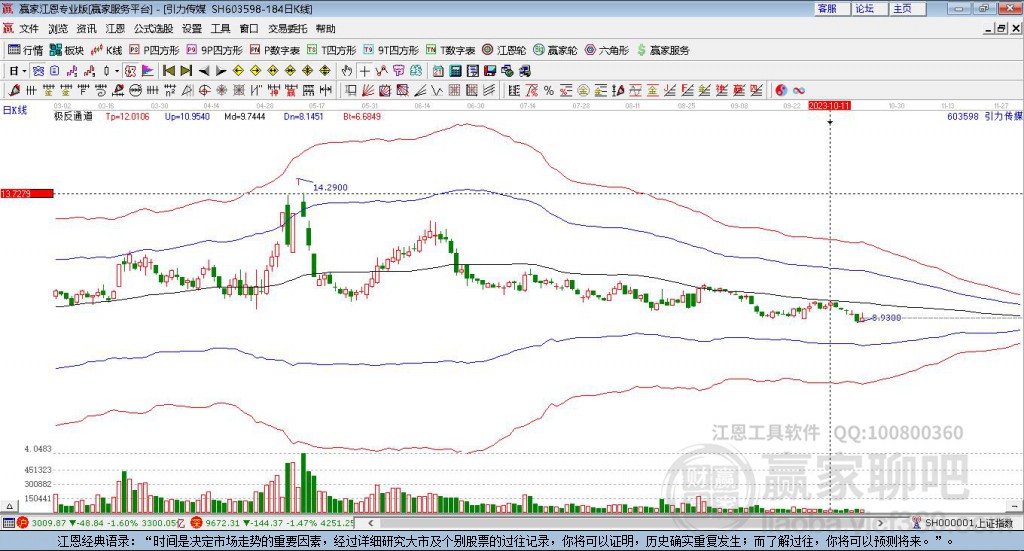The height and width of the screenshot is (551, 1024).
Task: Click the horizontal scrollbar right arrow
Action: click(x=880, y=523)
